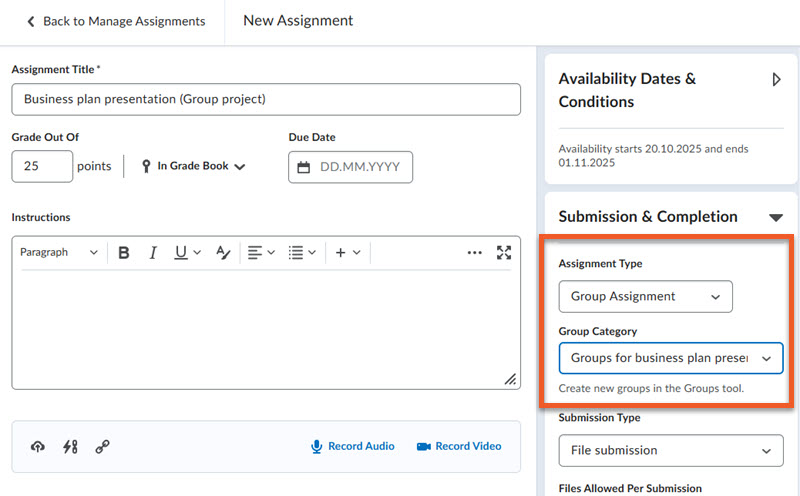Expand Availability Dates & Conditions panel
Screen dimensions: 800x496
[776, 79]
